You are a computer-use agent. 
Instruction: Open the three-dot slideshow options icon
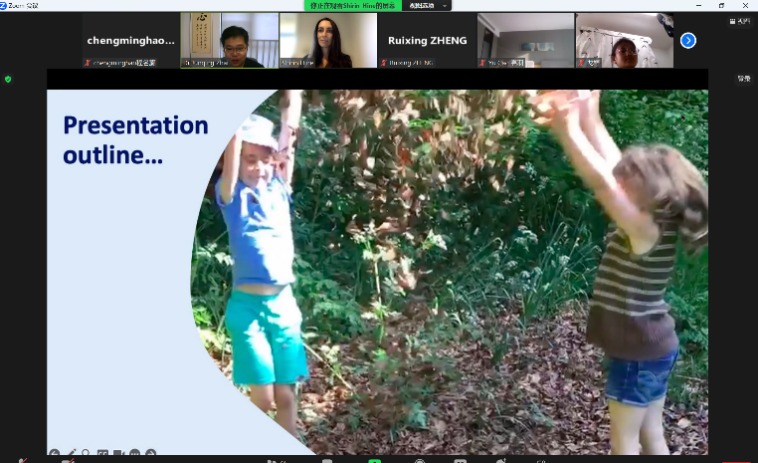[135, 453]
